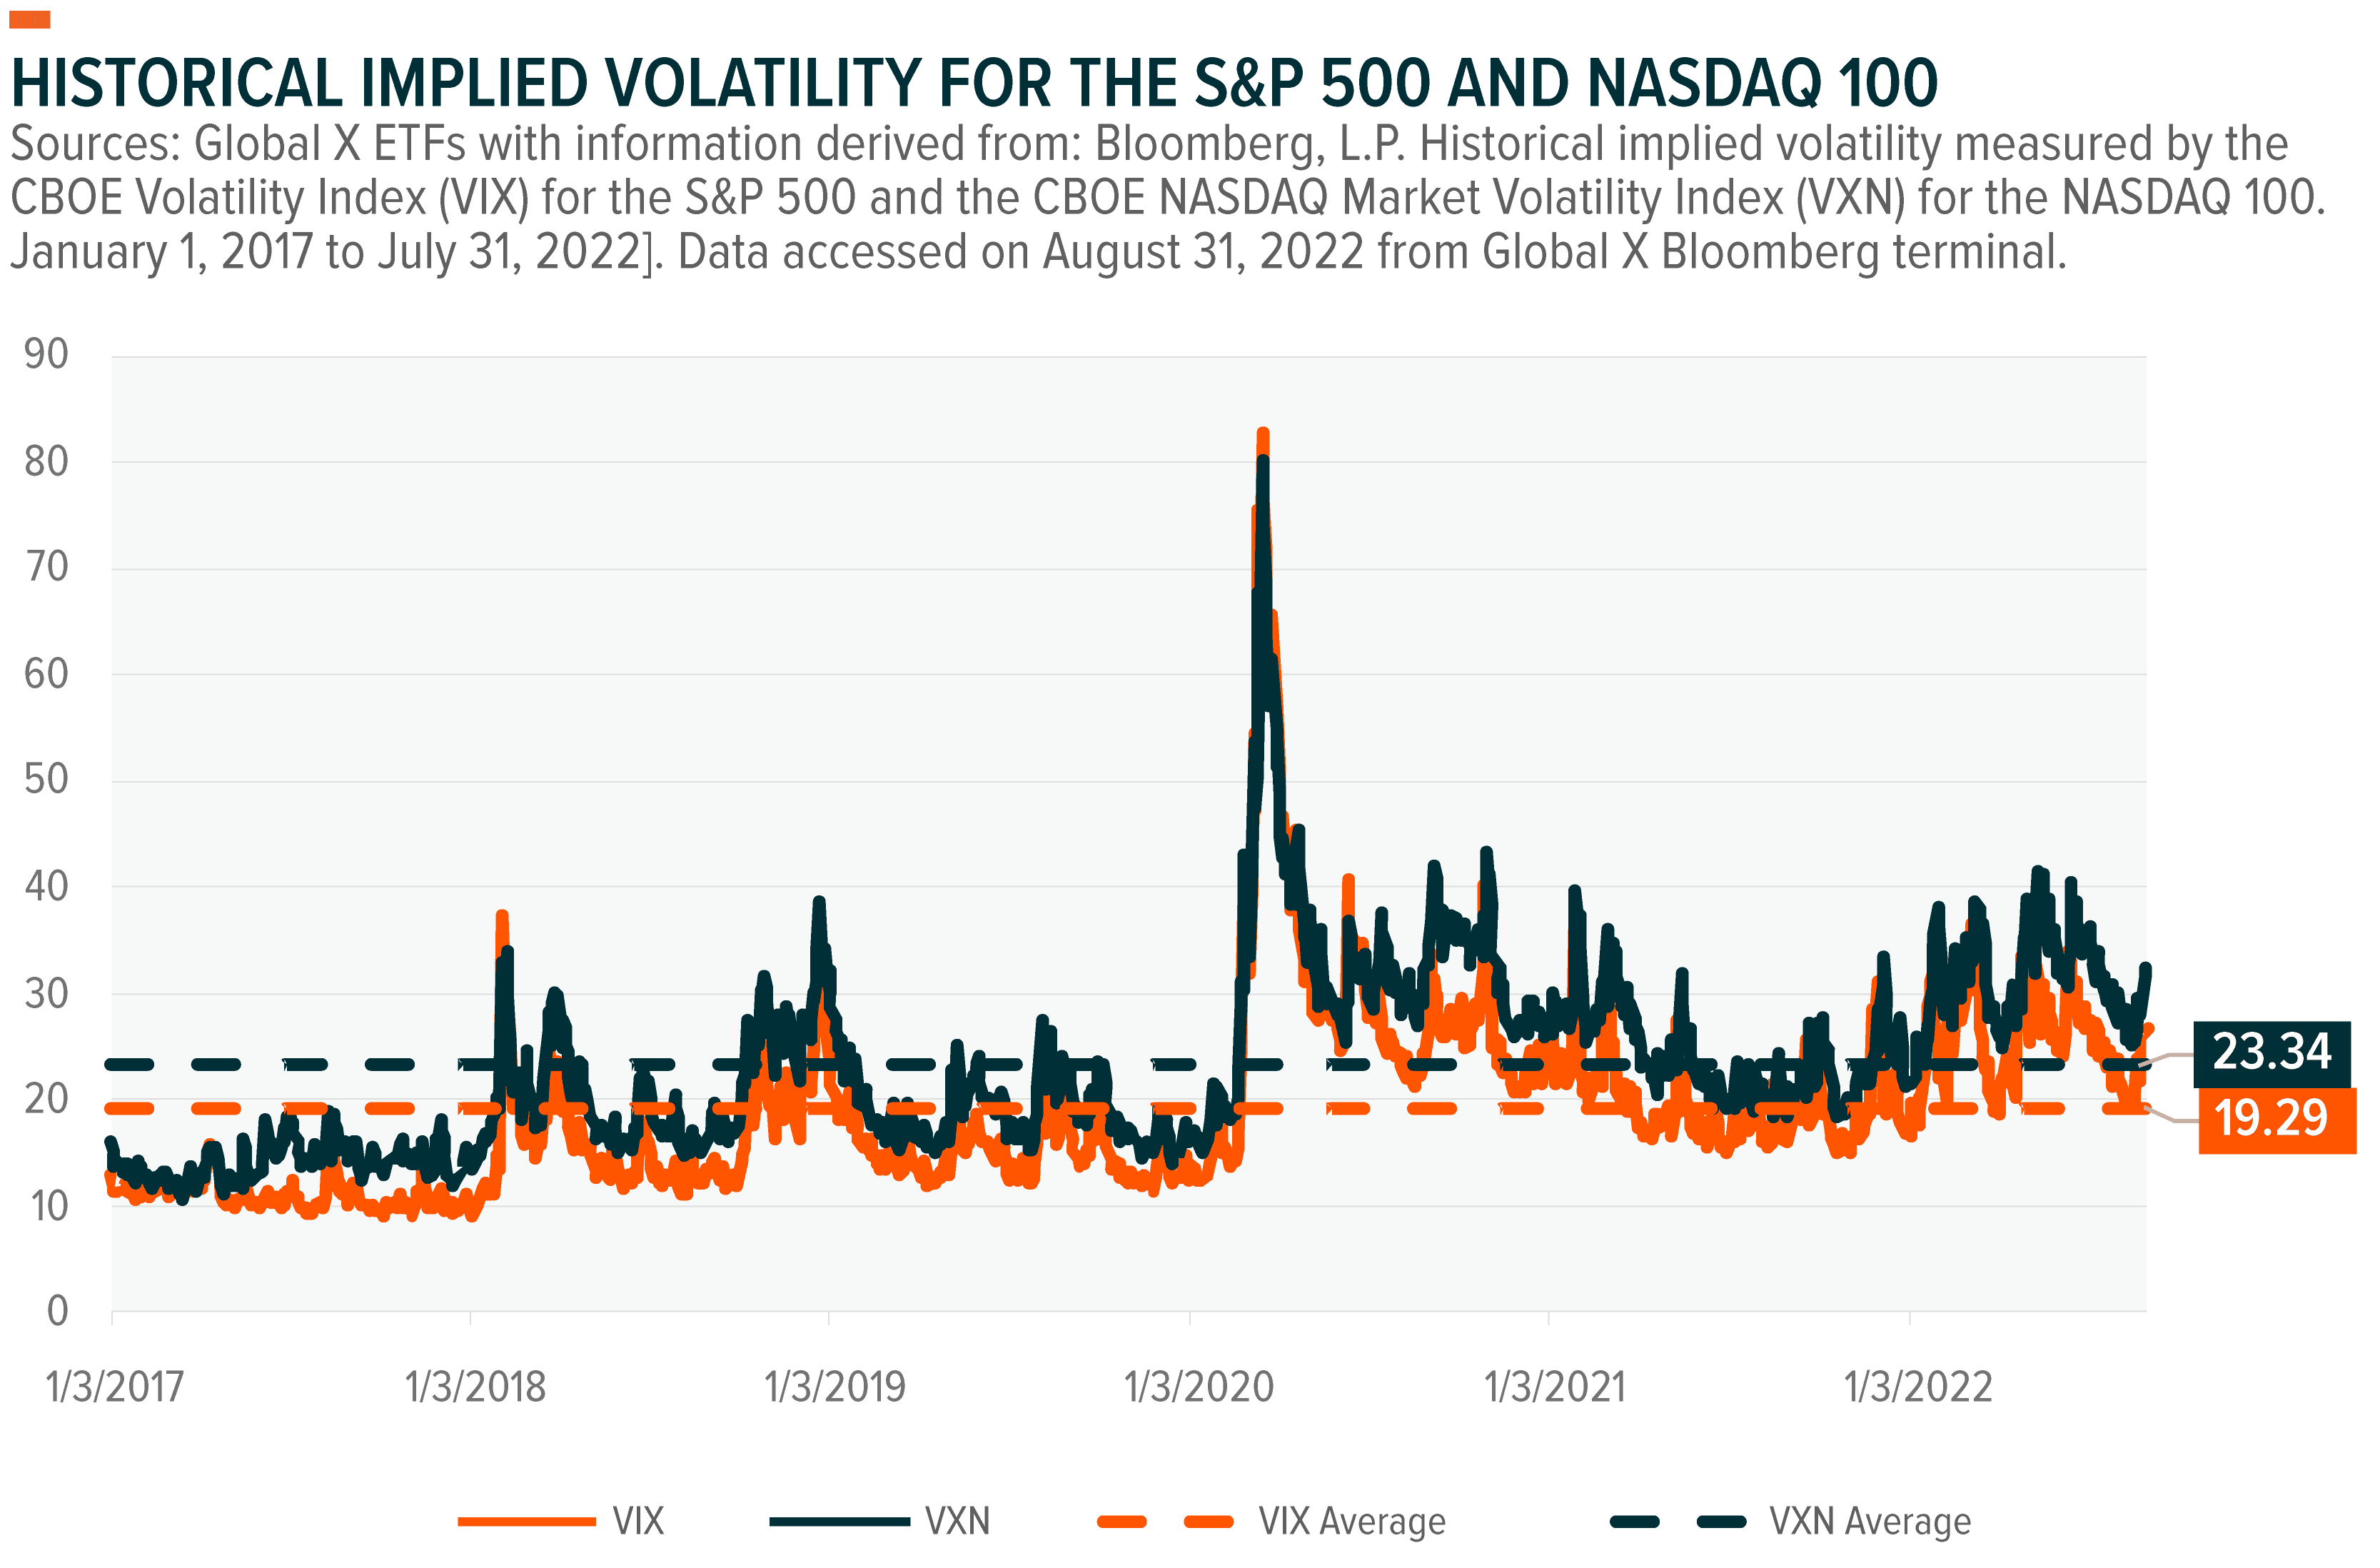This screenshot has height=1568, width=2380.
Task: Click the 1/3/2021 x-axis date label
Action: 1555,1387
